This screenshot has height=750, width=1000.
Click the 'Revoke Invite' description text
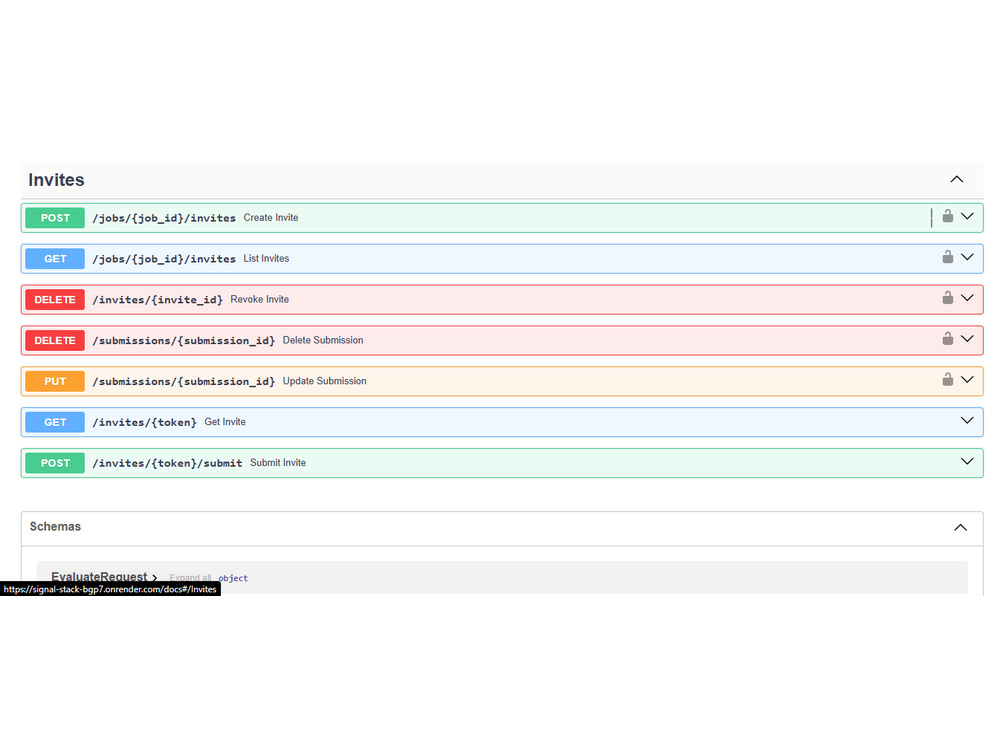260,299
